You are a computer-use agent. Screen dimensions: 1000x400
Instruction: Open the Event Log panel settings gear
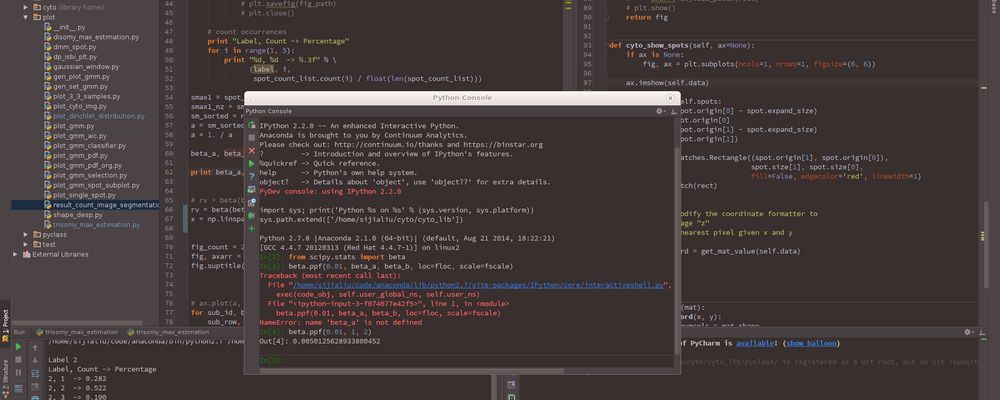coord(969,332)
